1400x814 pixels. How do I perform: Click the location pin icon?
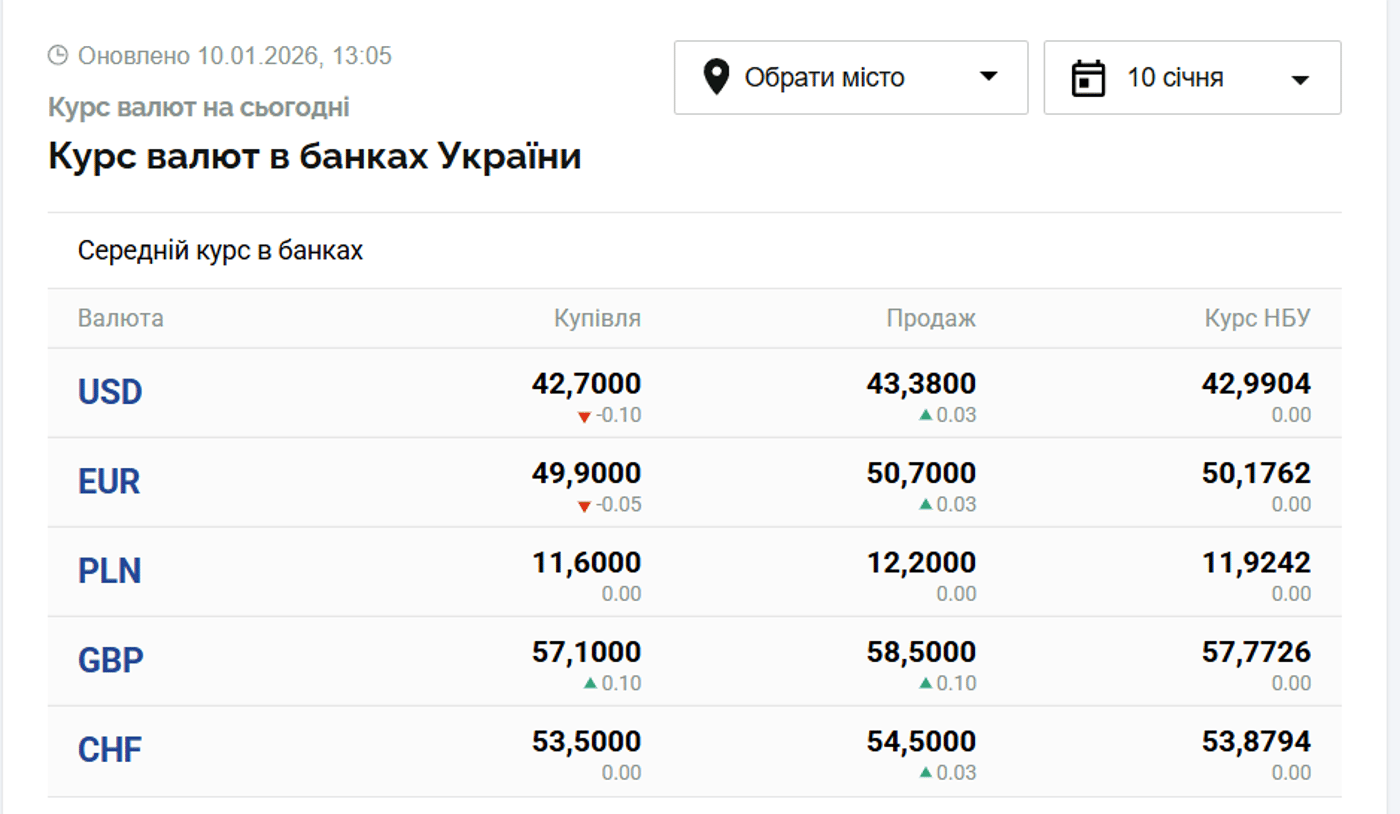click(715, 77)
